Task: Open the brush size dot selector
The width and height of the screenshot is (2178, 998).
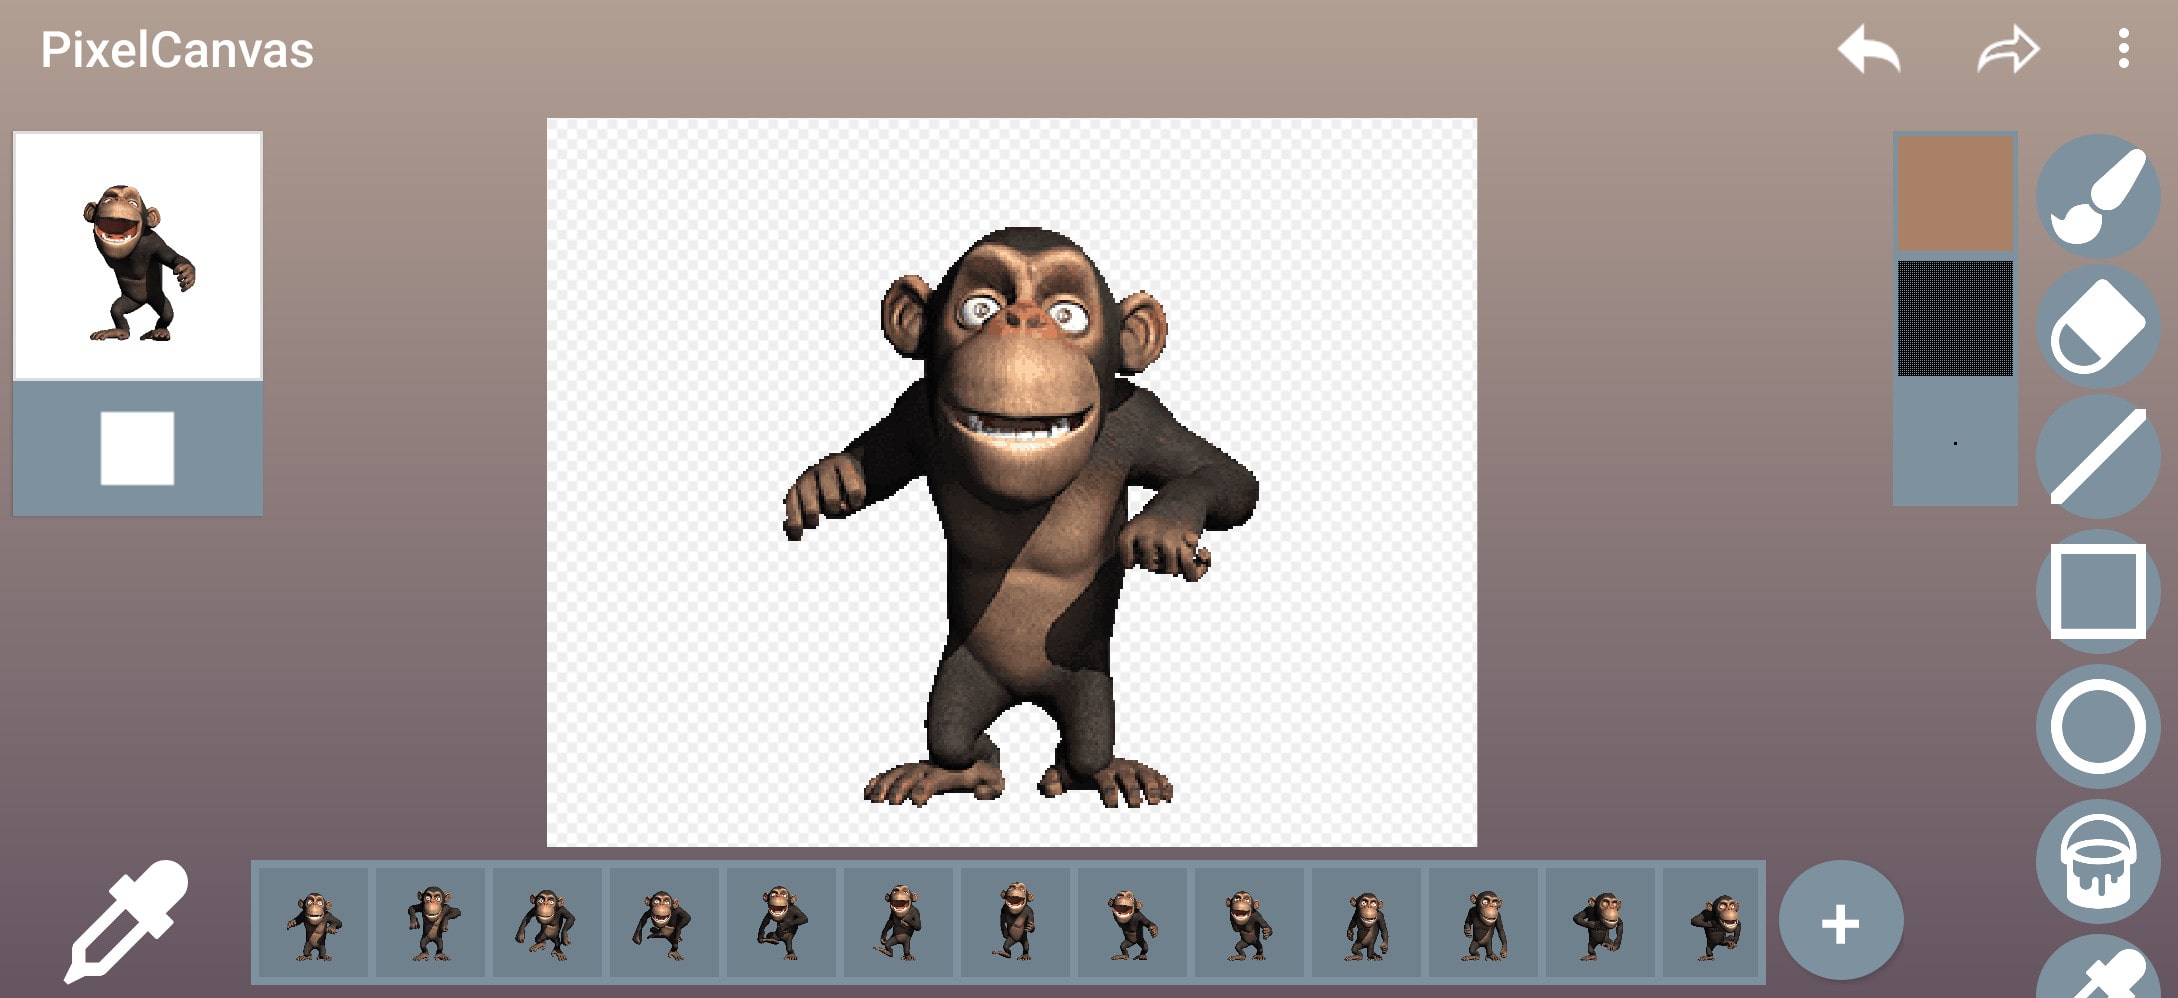Action: click(x=1954, y=443)
